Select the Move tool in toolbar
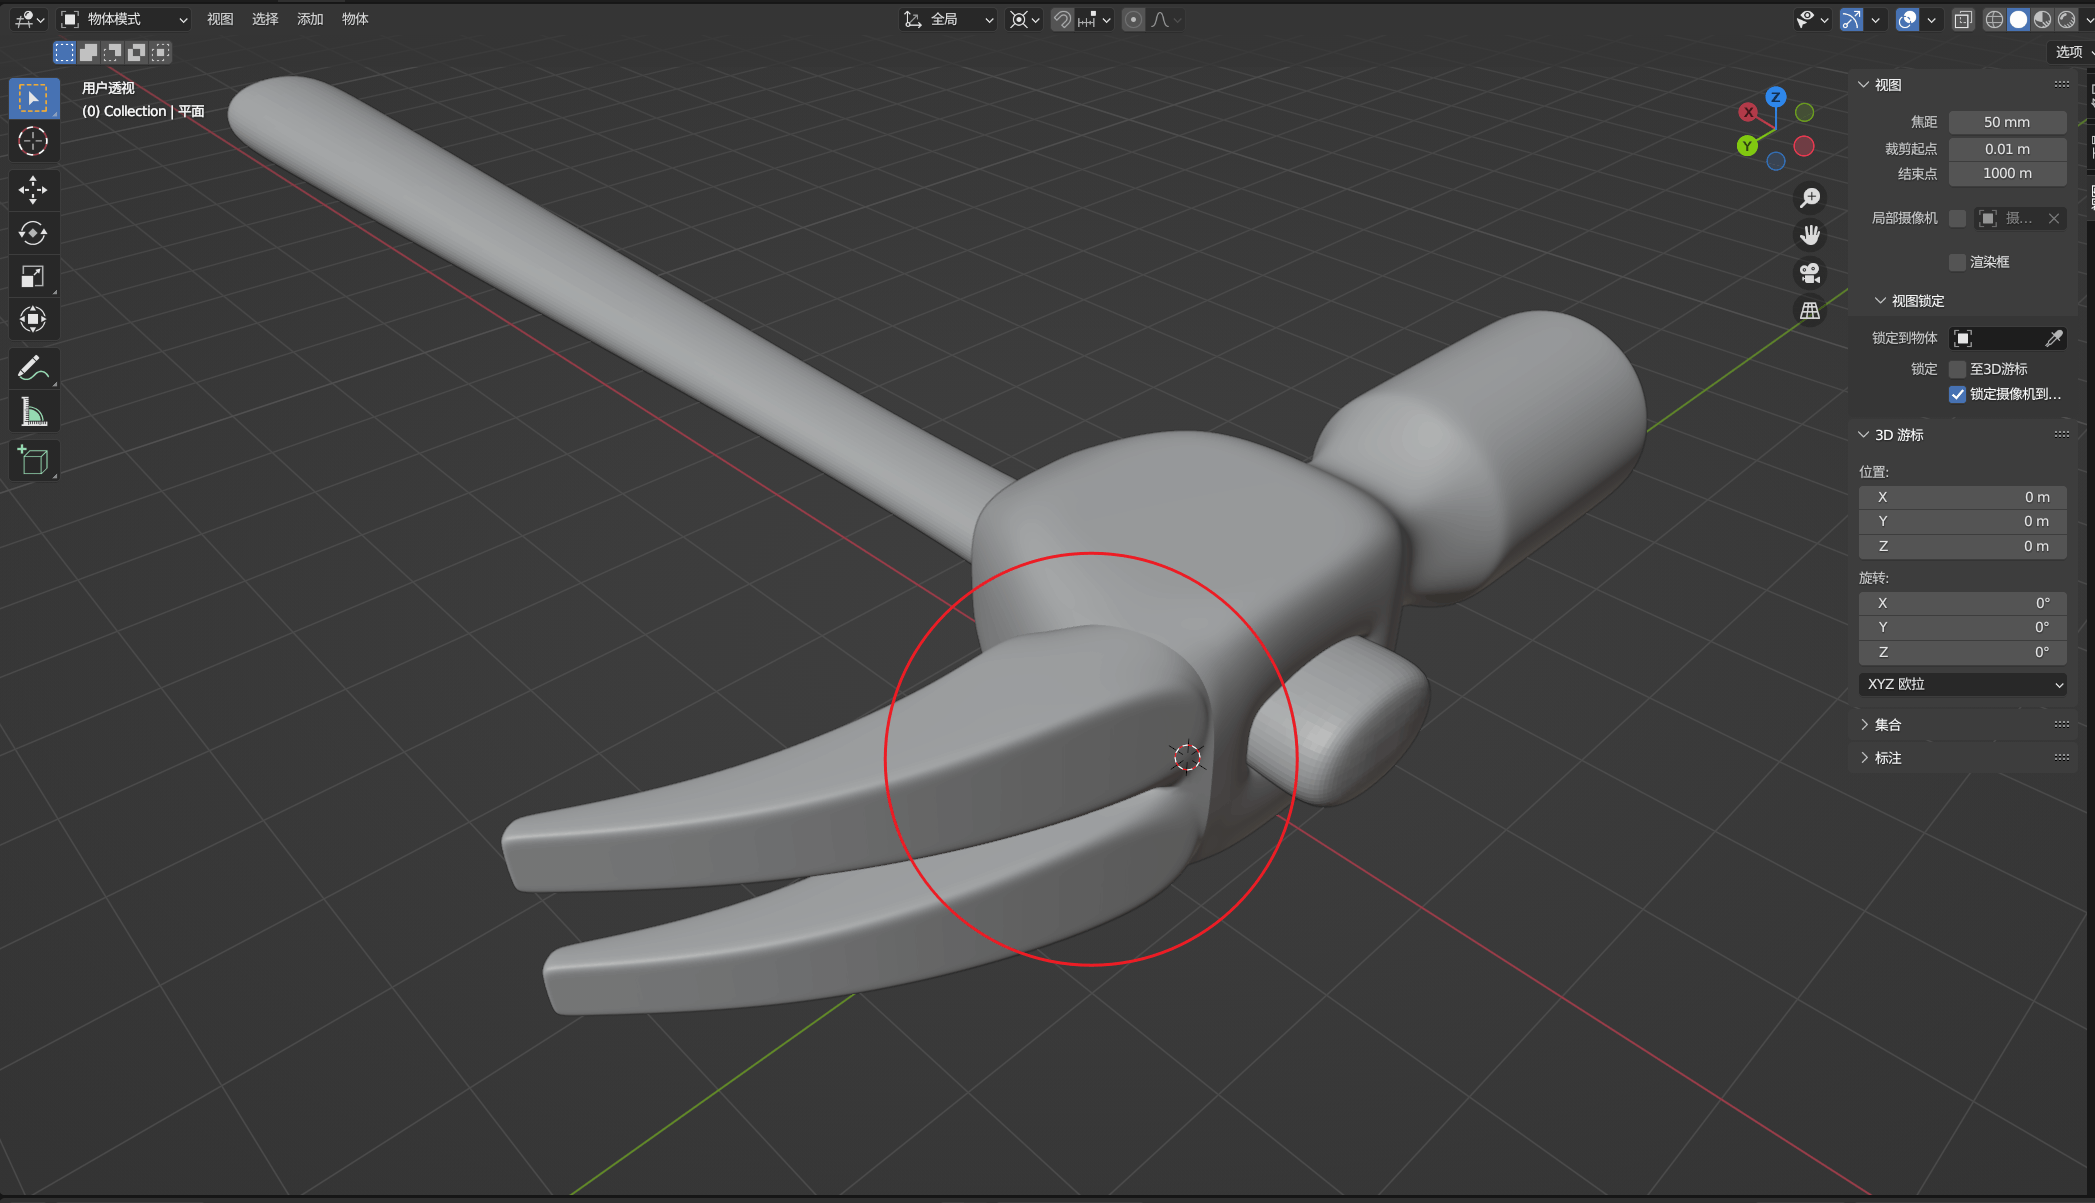The height and width of the screenshot is (1203, 2095). [x=33, y=189]
